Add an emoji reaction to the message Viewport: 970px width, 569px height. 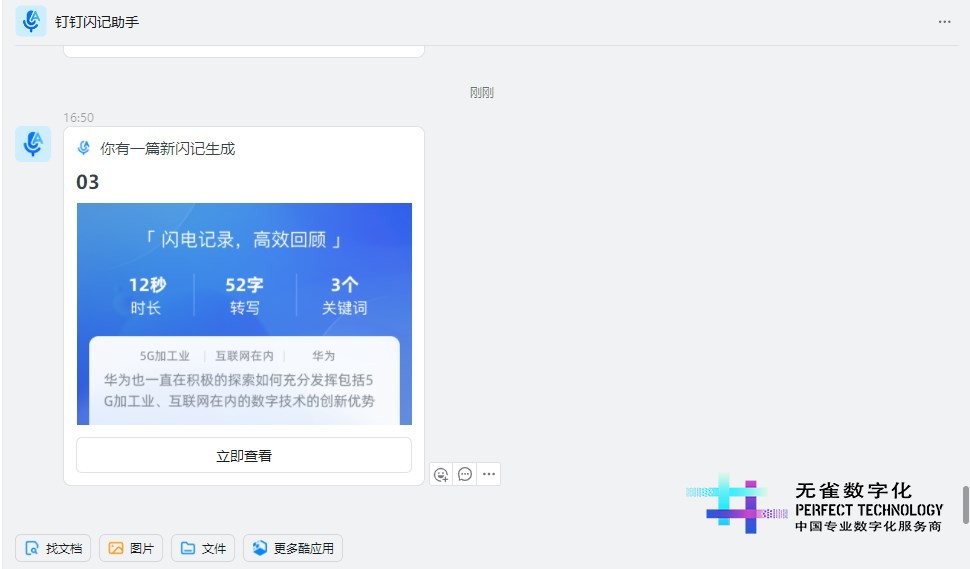tap(441, 474)
